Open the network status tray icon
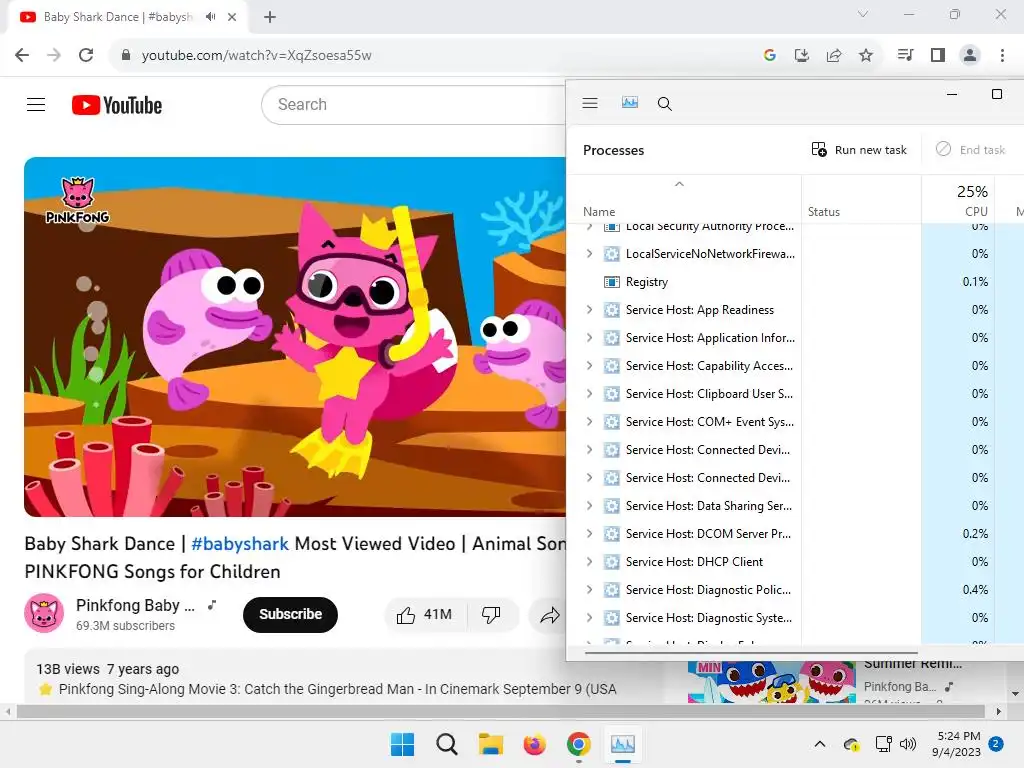The image size is (1024, 768). point(884,744)
